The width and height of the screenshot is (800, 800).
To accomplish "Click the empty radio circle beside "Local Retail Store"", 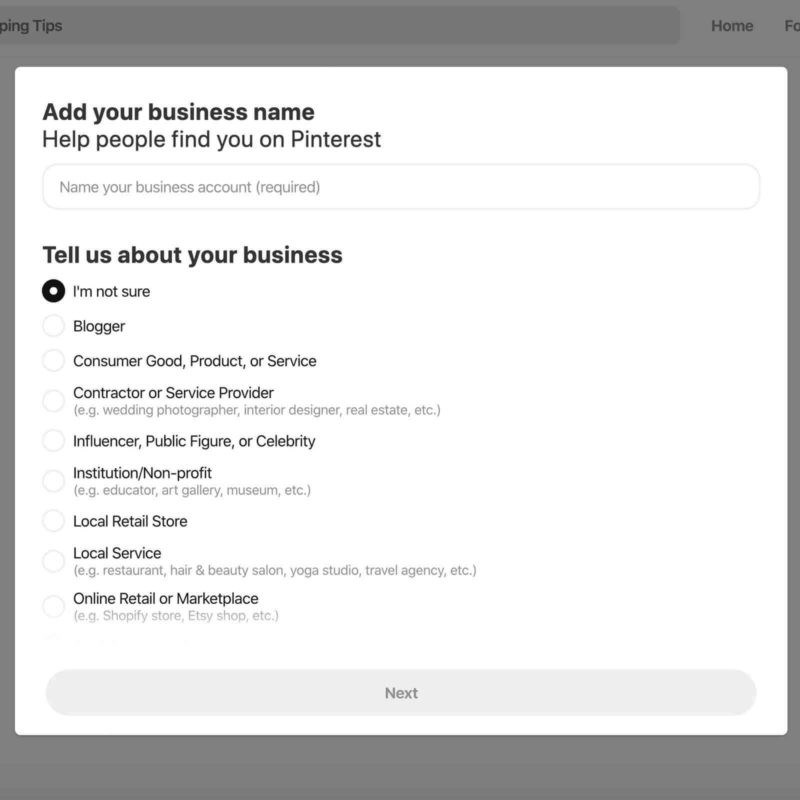I will [x=55, y=521].
